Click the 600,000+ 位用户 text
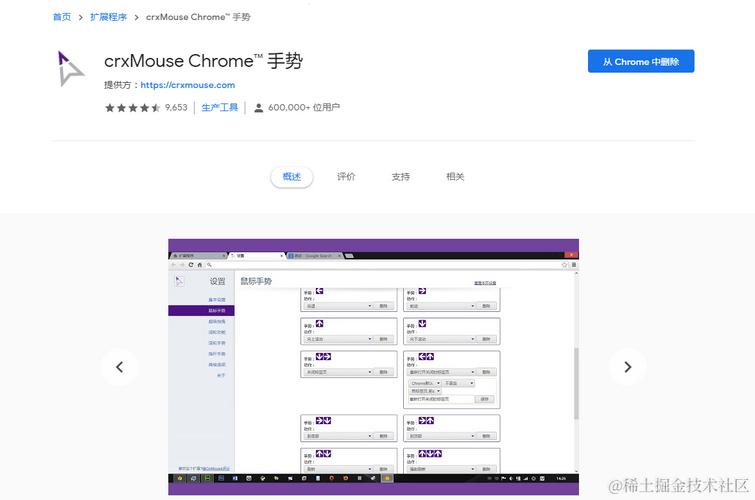The width and height of the screenshot is (755, 500). pos(304,107)
